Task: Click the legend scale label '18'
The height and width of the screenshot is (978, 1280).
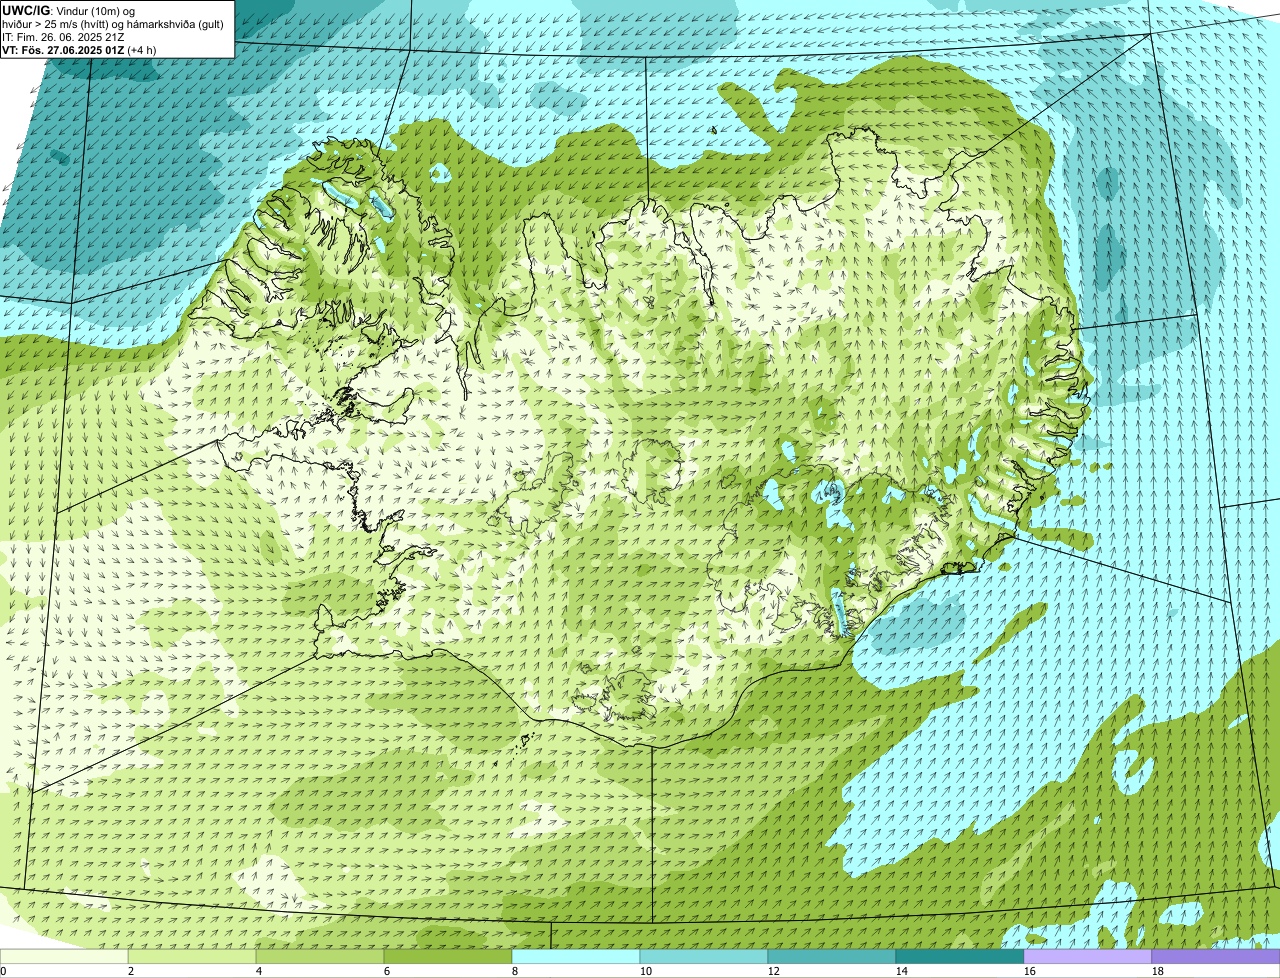Action: (1158, 971)
